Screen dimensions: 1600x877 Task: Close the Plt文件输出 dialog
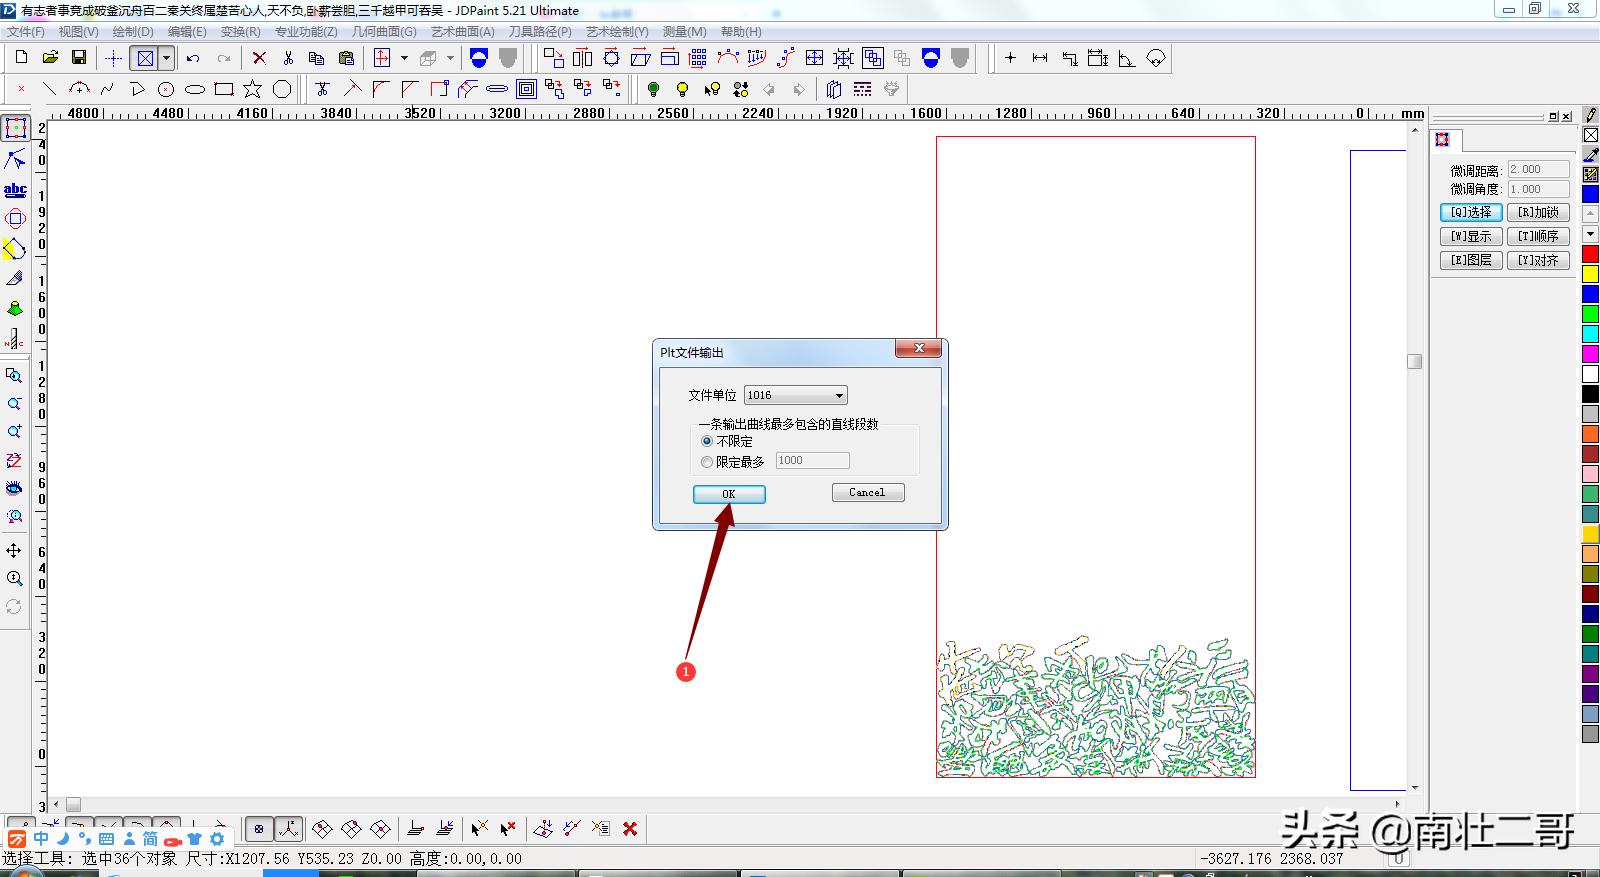click(x=918, y=349)
